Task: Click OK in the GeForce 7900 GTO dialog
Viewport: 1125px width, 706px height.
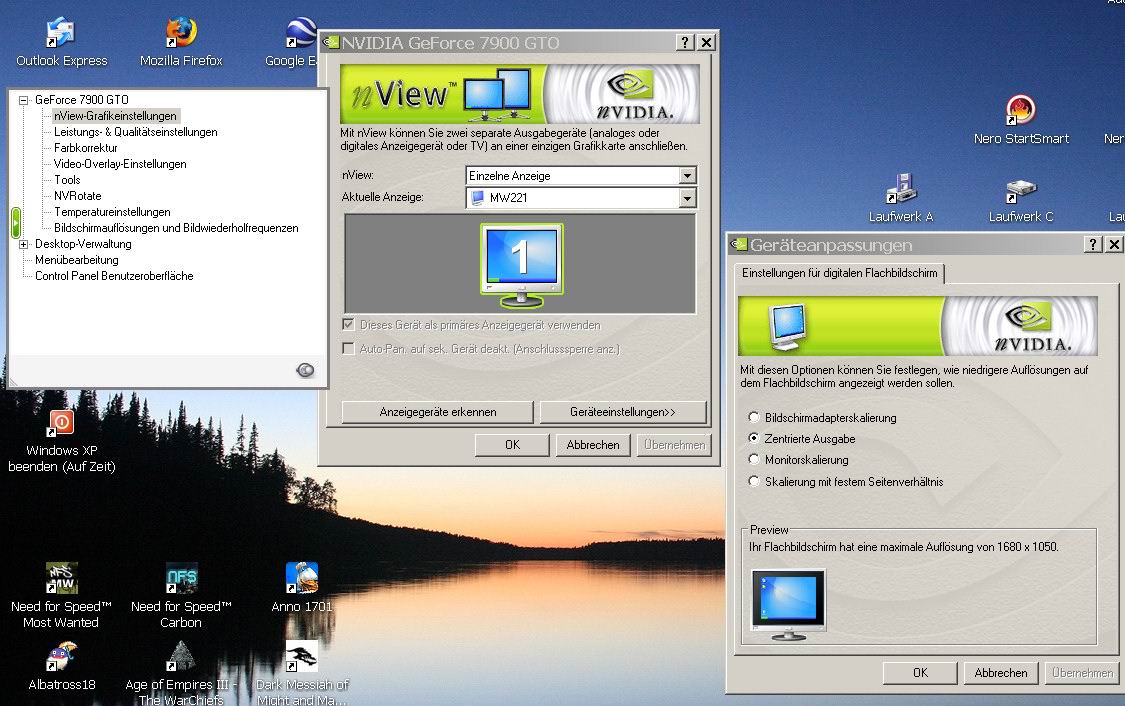Action: click(512, 445)
